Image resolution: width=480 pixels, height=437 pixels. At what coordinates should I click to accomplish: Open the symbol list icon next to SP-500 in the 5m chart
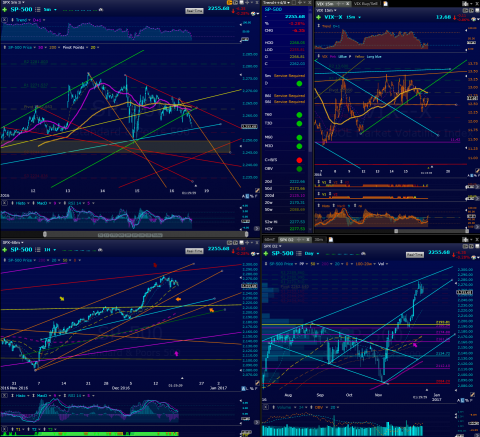(x=38, y=10)
